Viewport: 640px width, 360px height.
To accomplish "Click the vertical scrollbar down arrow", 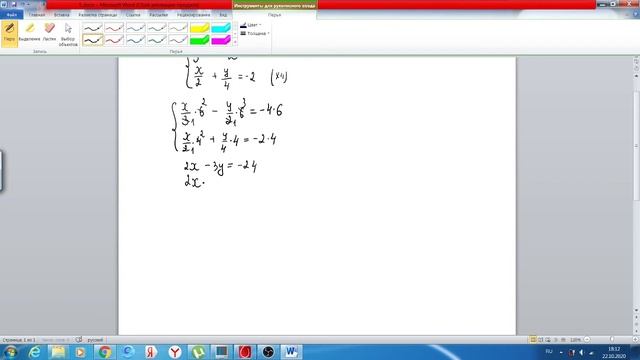I will point(636,311).
